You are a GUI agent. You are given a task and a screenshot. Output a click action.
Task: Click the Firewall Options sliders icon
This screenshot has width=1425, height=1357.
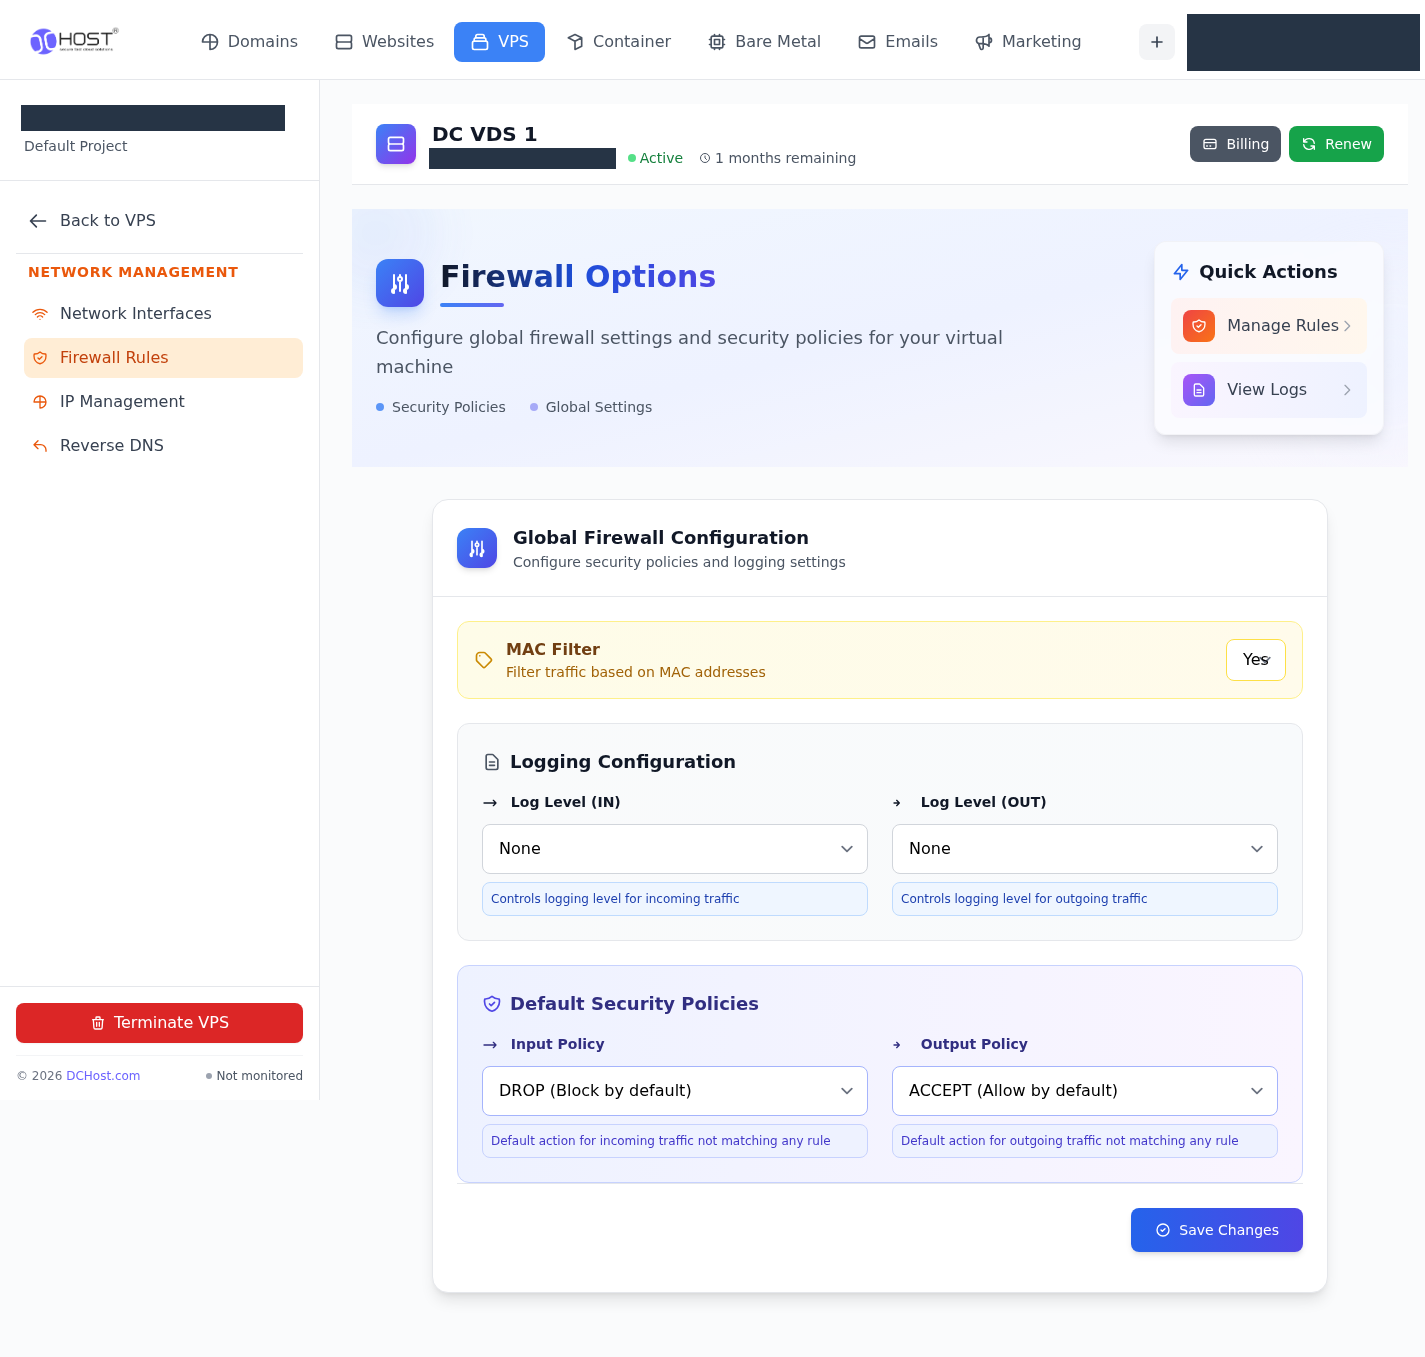point(400,283)
